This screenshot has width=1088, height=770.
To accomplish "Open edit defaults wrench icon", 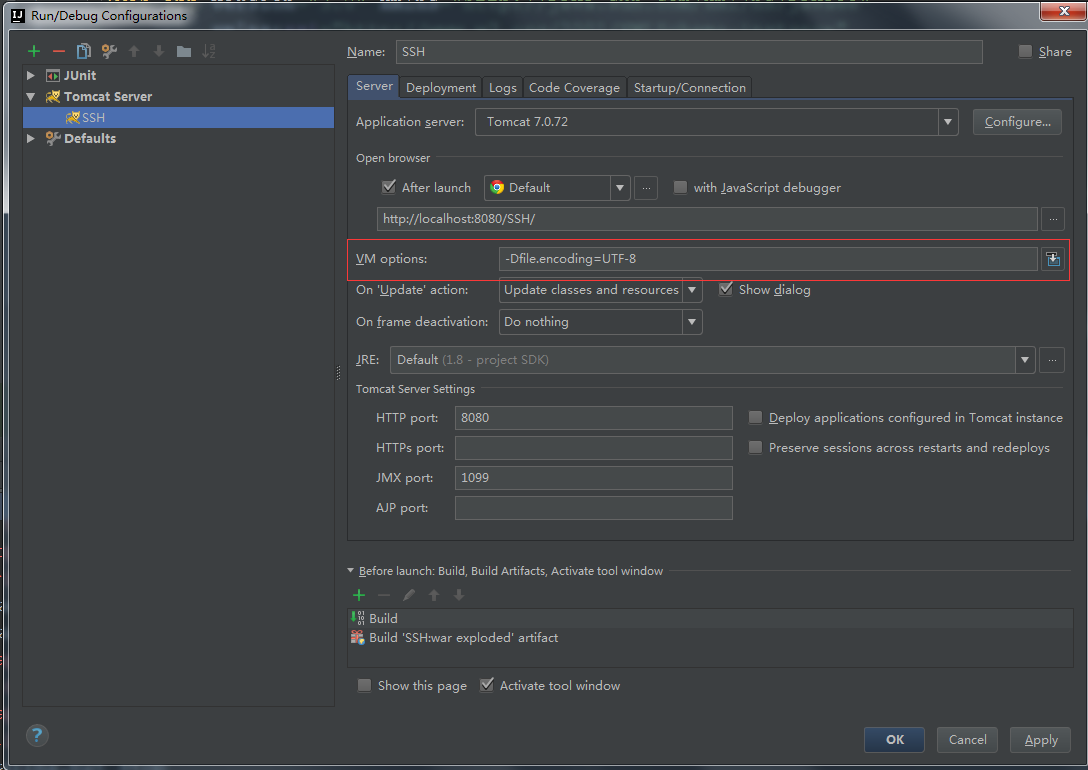I will 109,51.
